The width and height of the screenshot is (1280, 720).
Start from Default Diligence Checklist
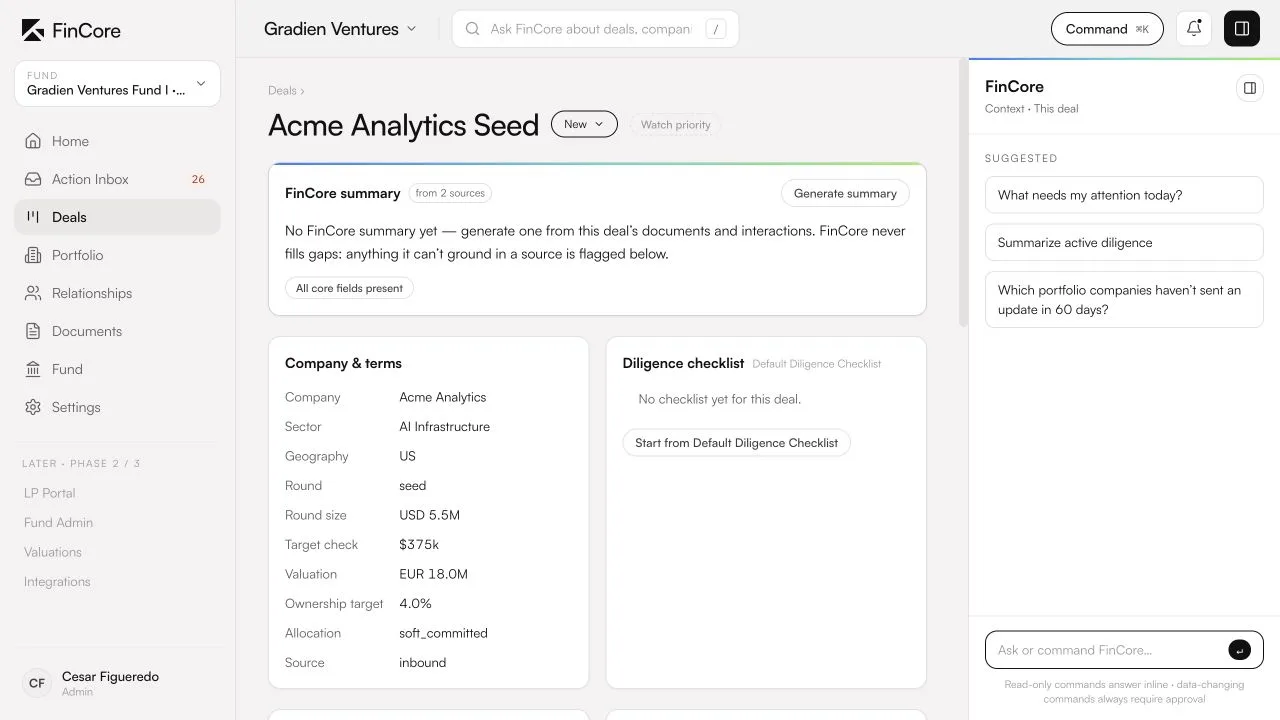click(736, 443)
